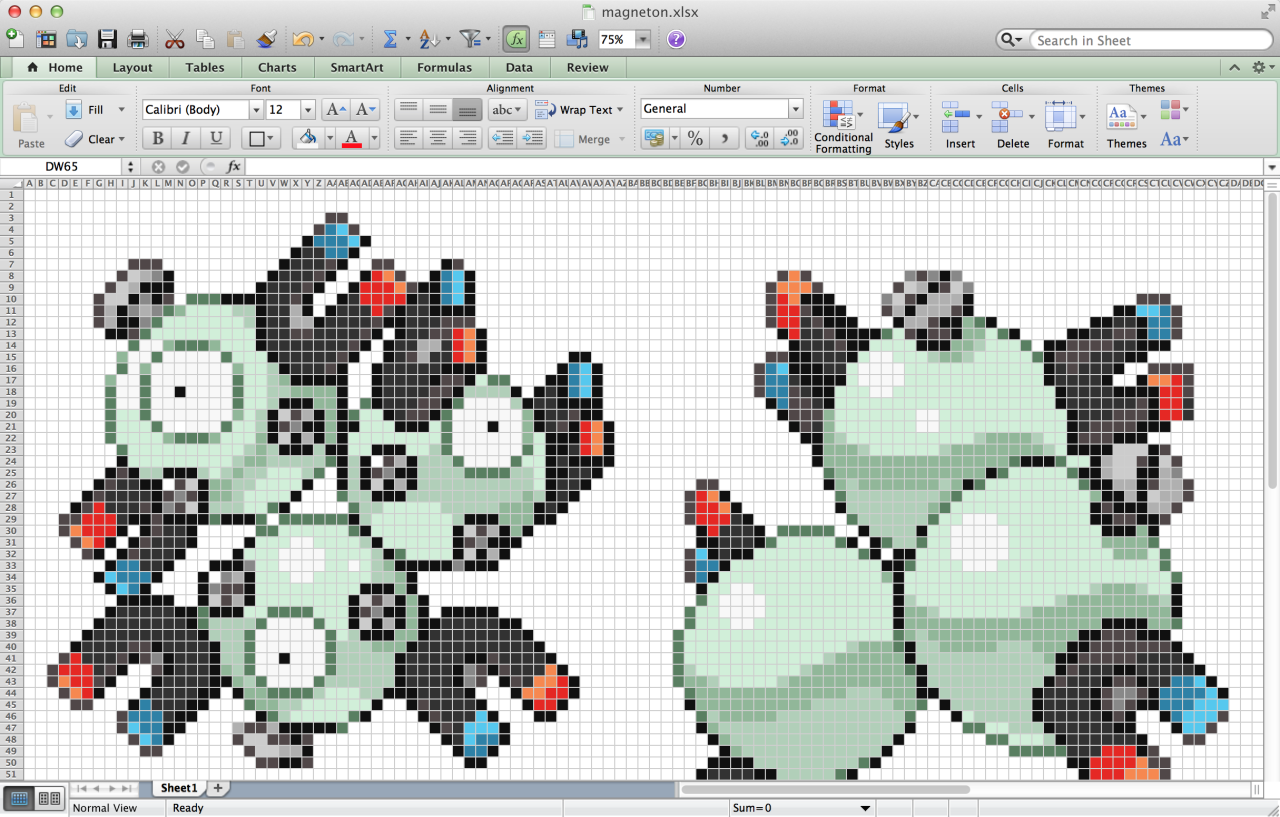Viewport: 1280px width, 817px height.
Task: Switch to Page Layout view button
Action: pyautogui.click(x=48, y=798)
